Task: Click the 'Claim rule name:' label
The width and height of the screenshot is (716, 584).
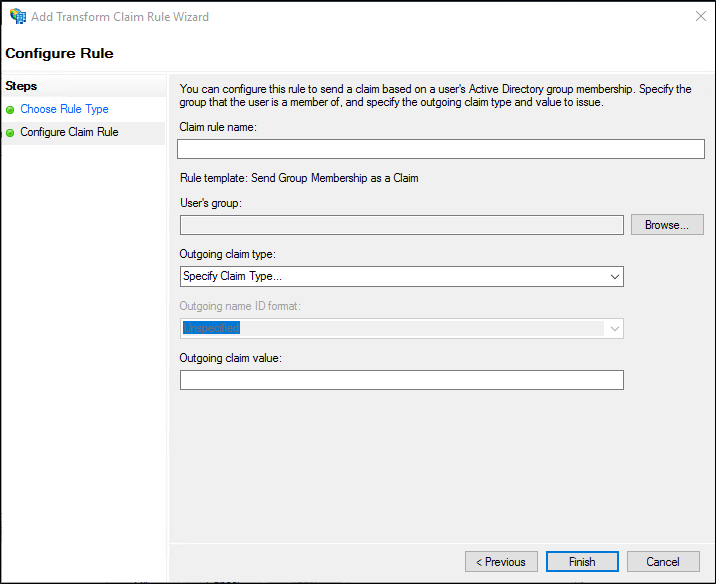Action: point(218,127)
